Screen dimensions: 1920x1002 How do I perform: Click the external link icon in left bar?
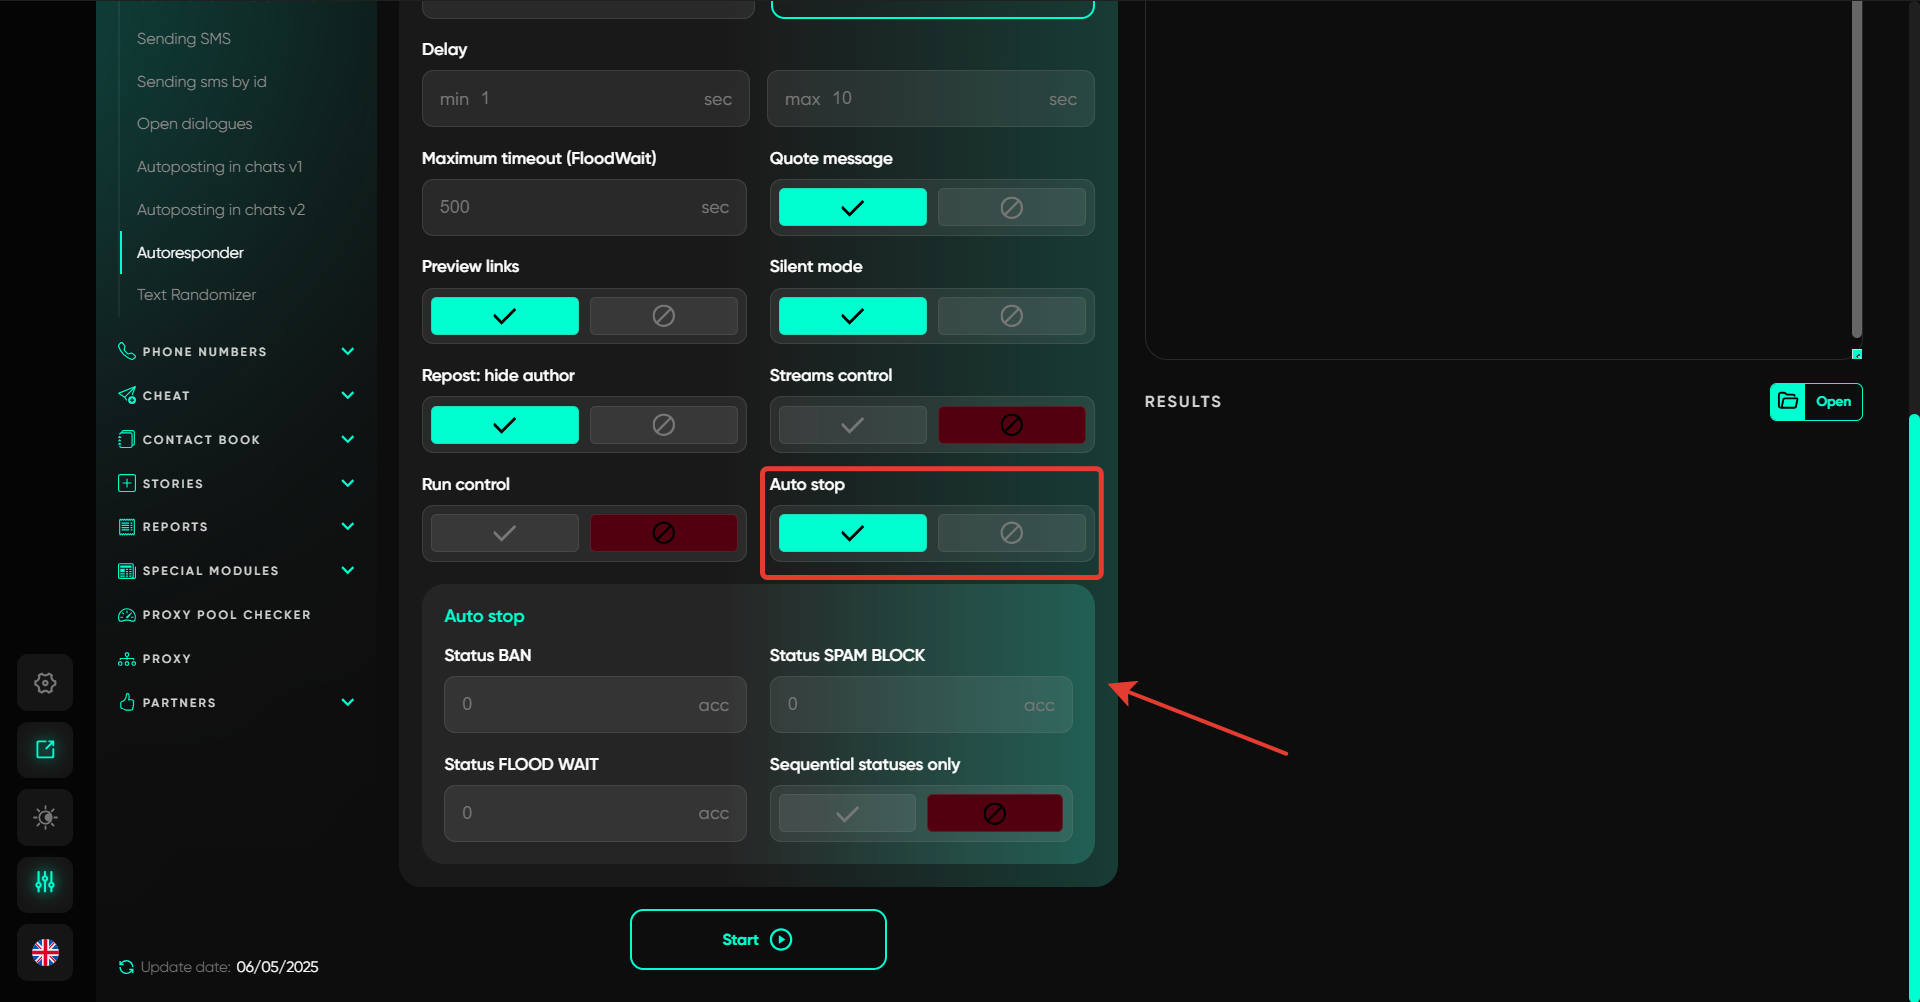click(x=45, y=750)
